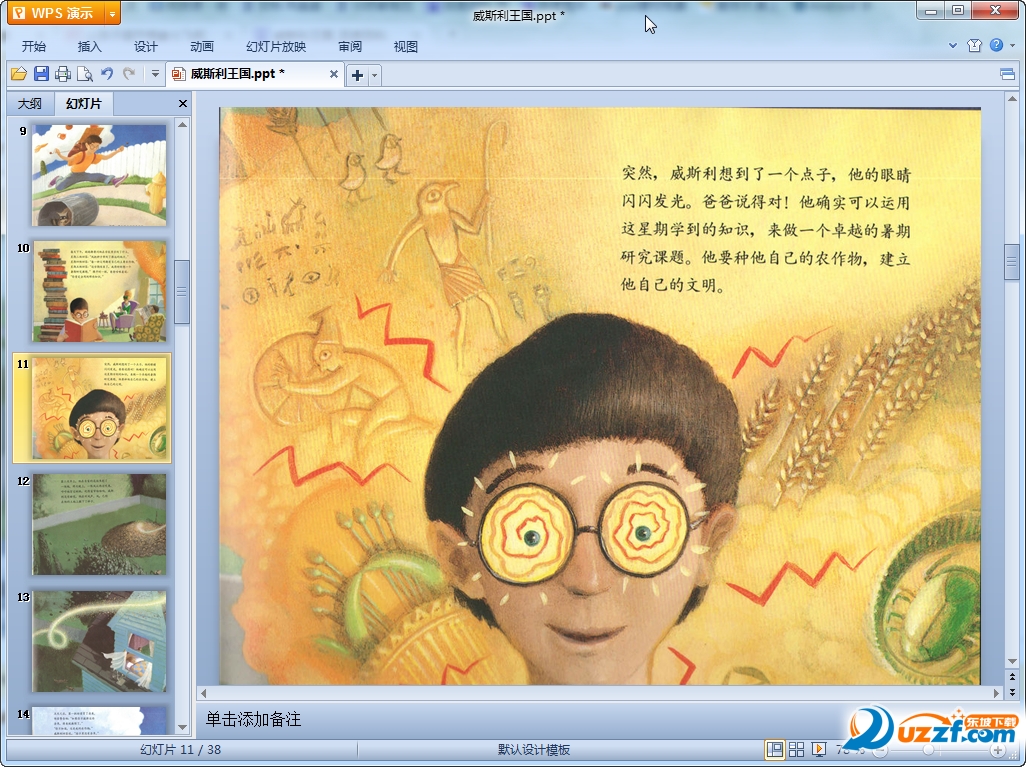
Task: Create a new document with the plus button
Action: [357, 75]
